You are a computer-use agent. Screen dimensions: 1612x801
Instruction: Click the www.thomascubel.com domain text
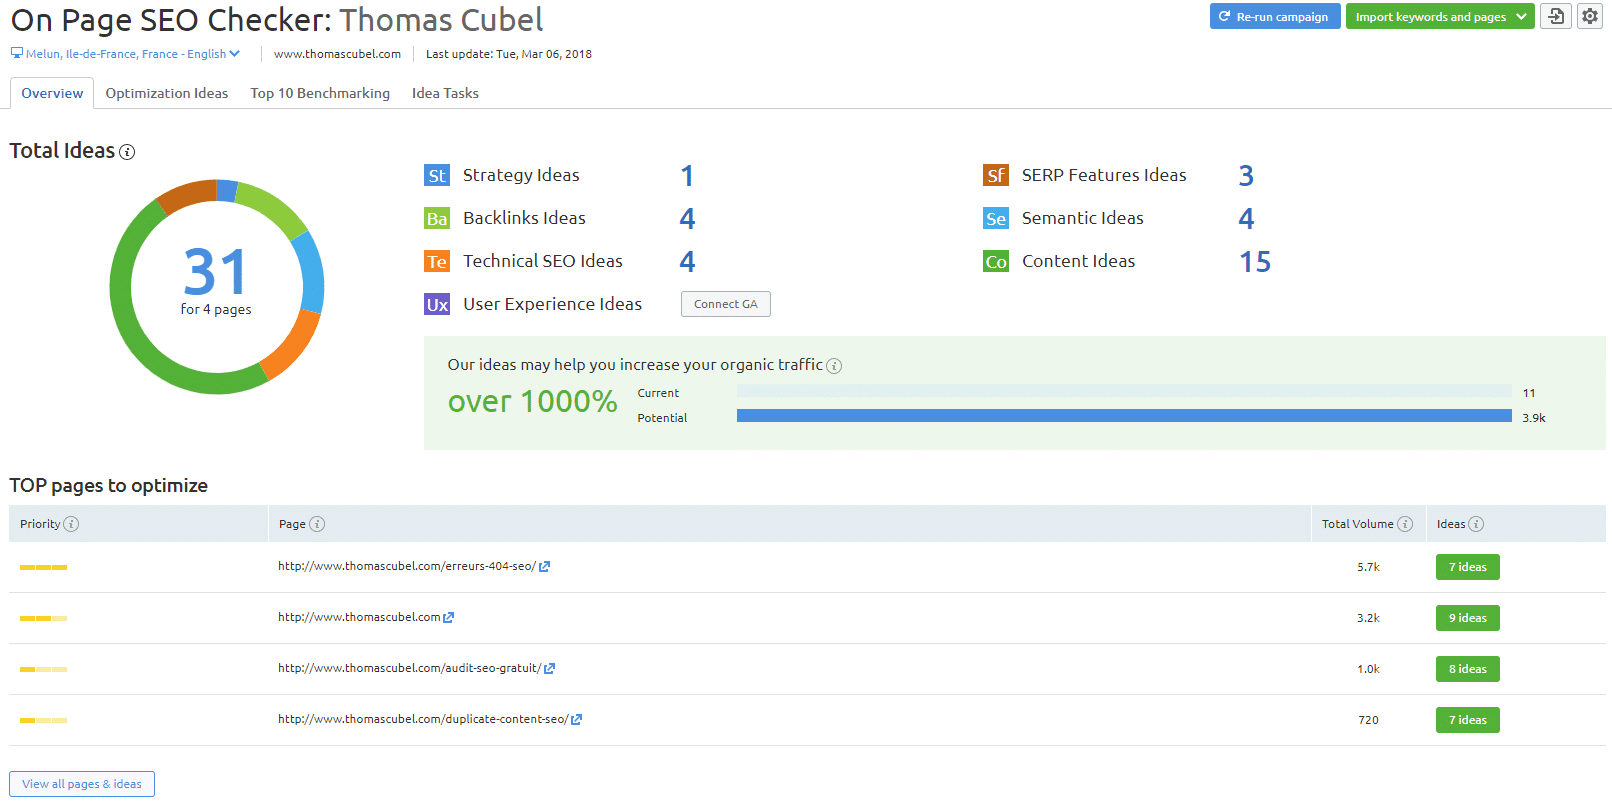[337, 54]
